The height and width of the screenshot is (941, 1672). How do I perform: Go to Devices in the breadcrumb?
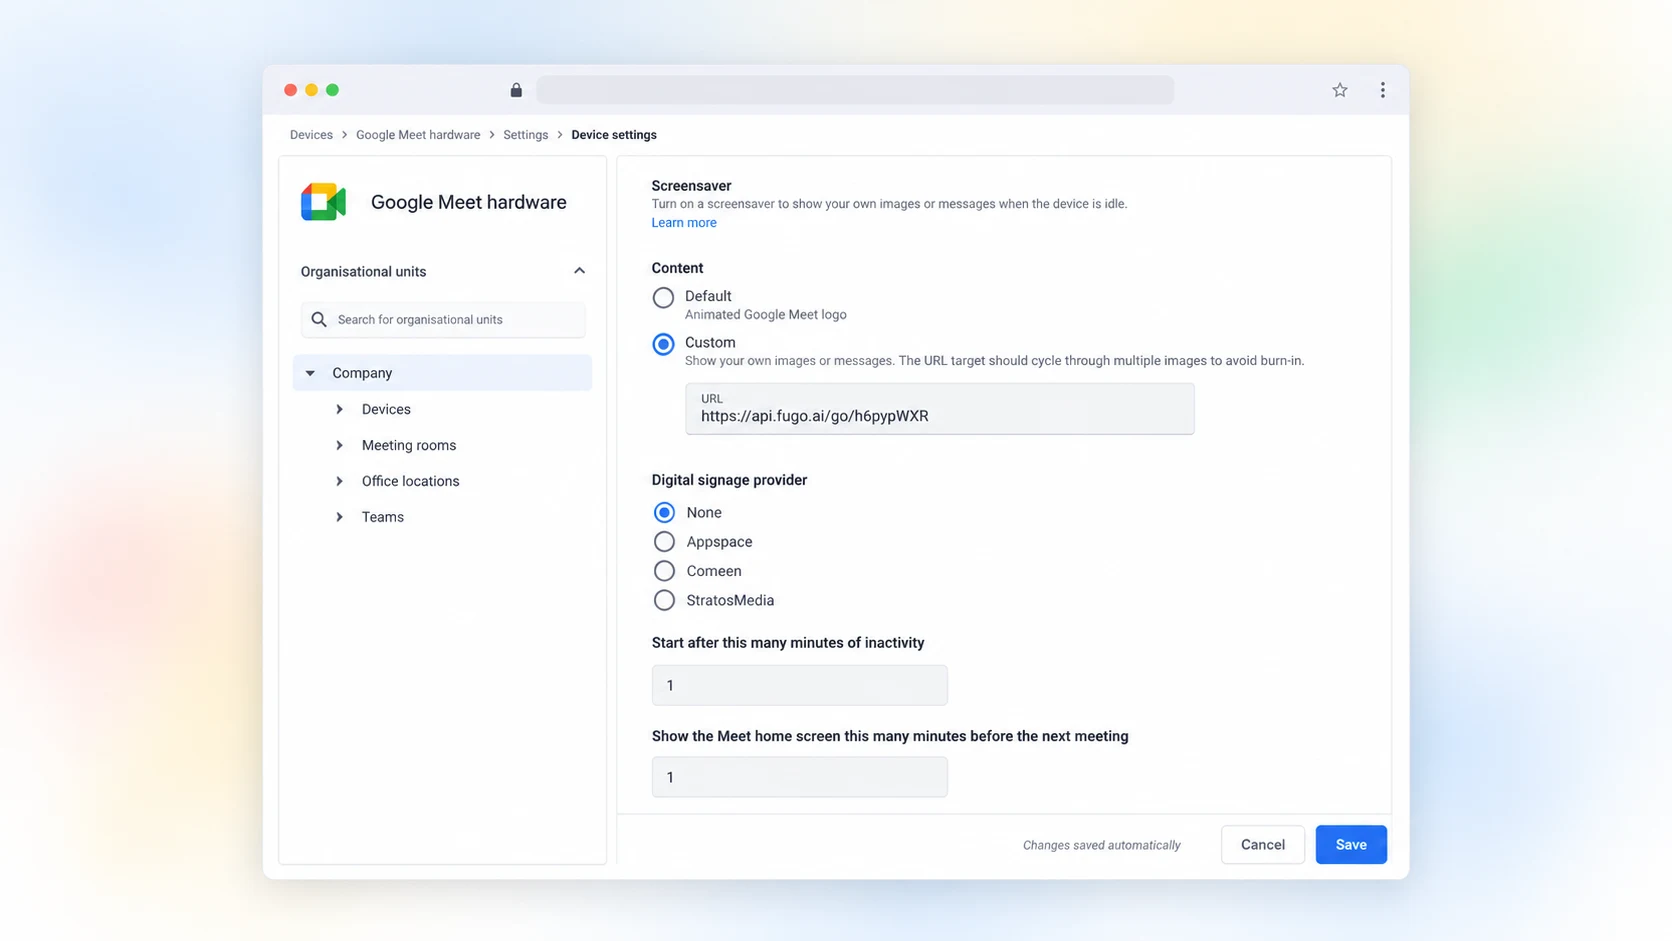click(x=311, y=135)
